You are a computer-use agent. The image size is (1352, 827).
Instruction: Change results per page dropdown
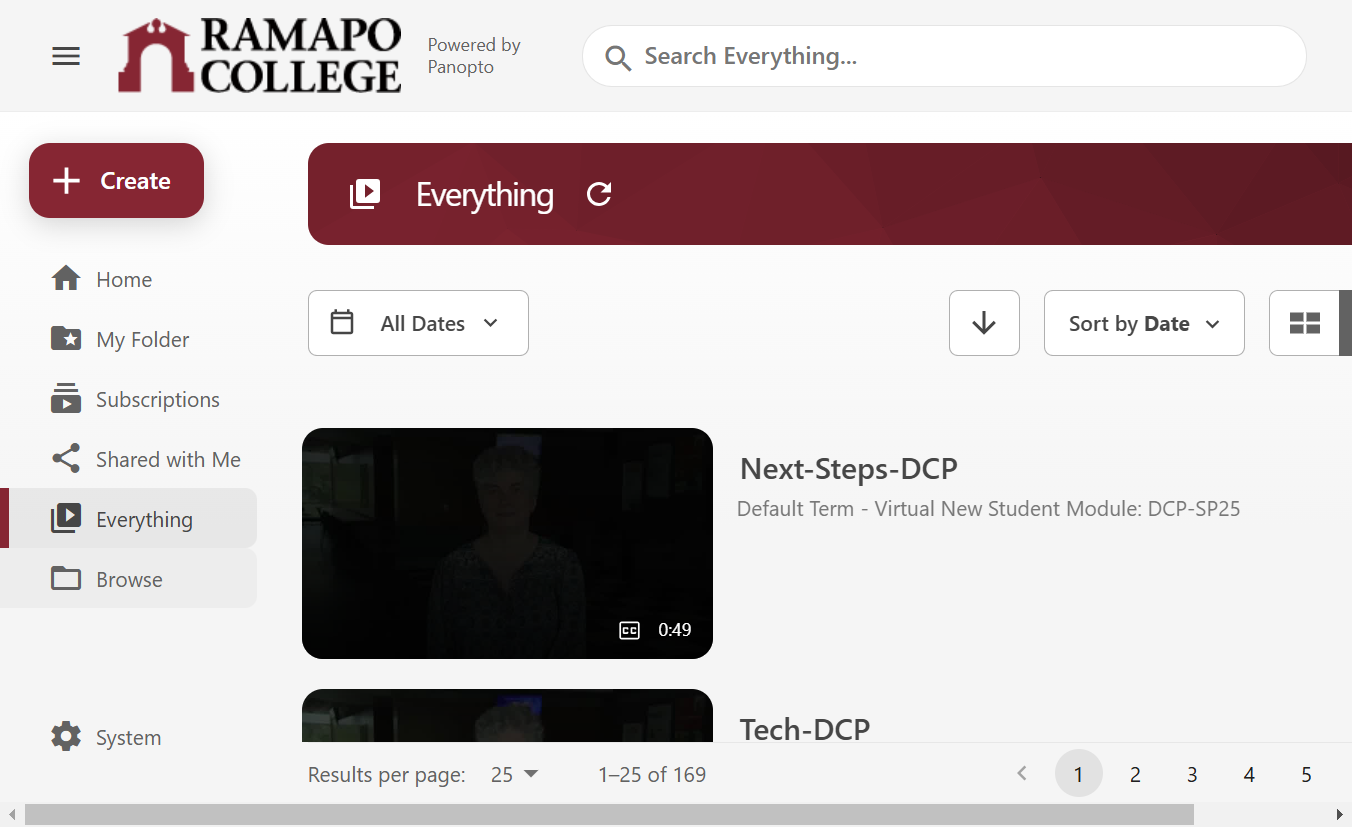click(514, 774)
